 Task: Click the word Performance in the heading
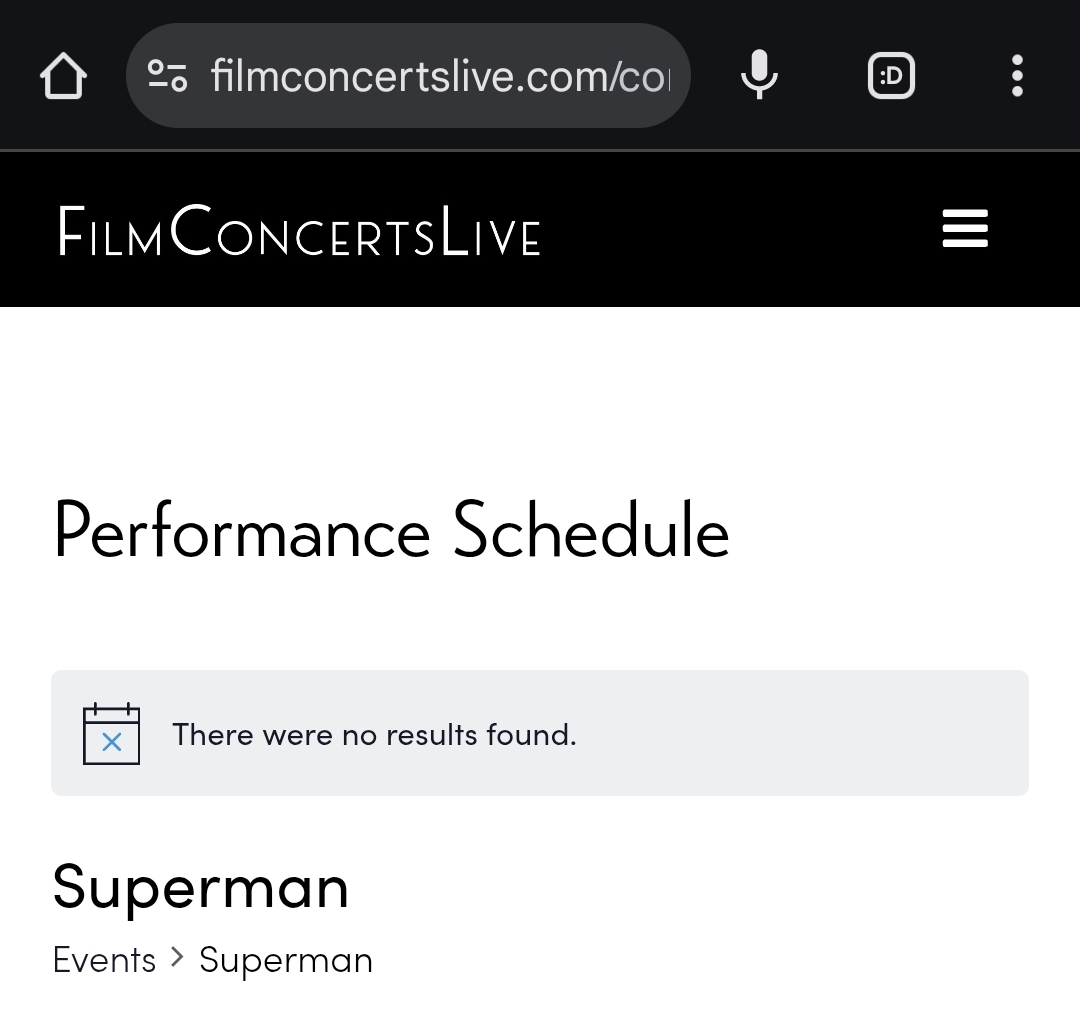coord(242,530)
